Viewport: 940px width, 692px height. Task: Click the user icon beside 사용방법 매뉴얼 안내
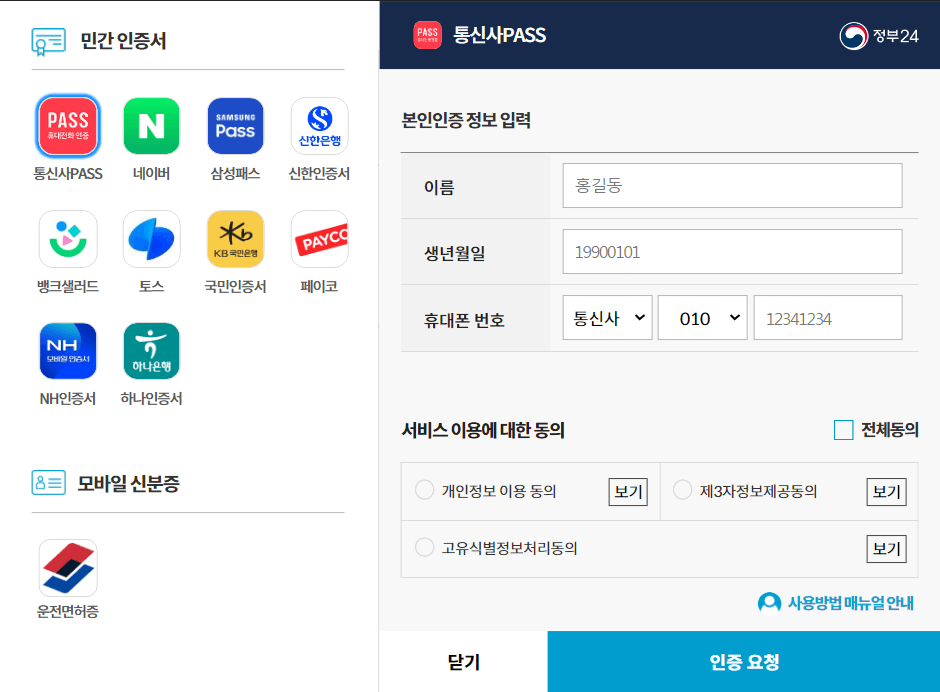[769, 603]
